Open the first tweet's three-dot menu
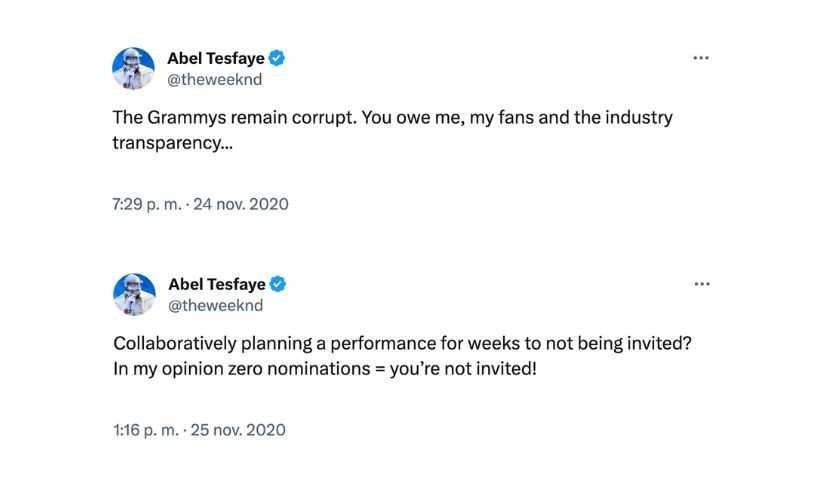This screenshot has width=825, height=495. tap(701, 58)
